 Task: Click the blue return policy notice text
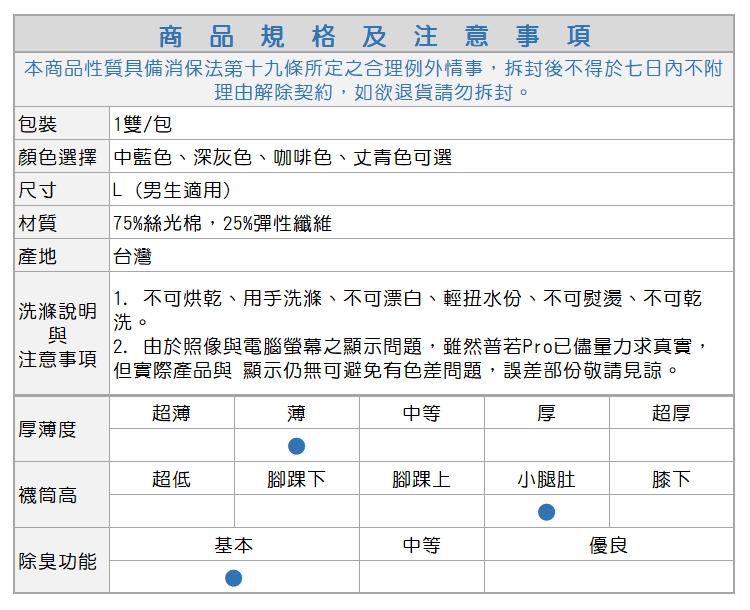coord(375,80)
